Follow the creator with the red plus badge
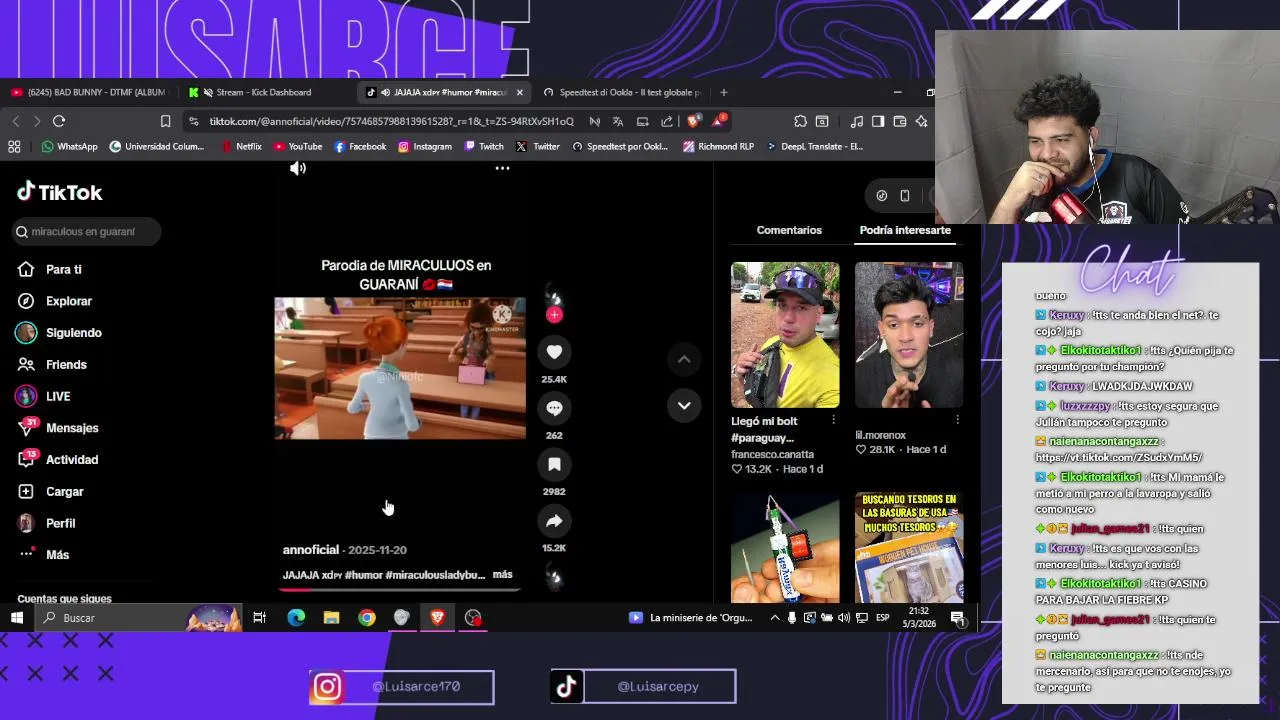Screen dimensions: 1280x720 click(x=554, y=314)
